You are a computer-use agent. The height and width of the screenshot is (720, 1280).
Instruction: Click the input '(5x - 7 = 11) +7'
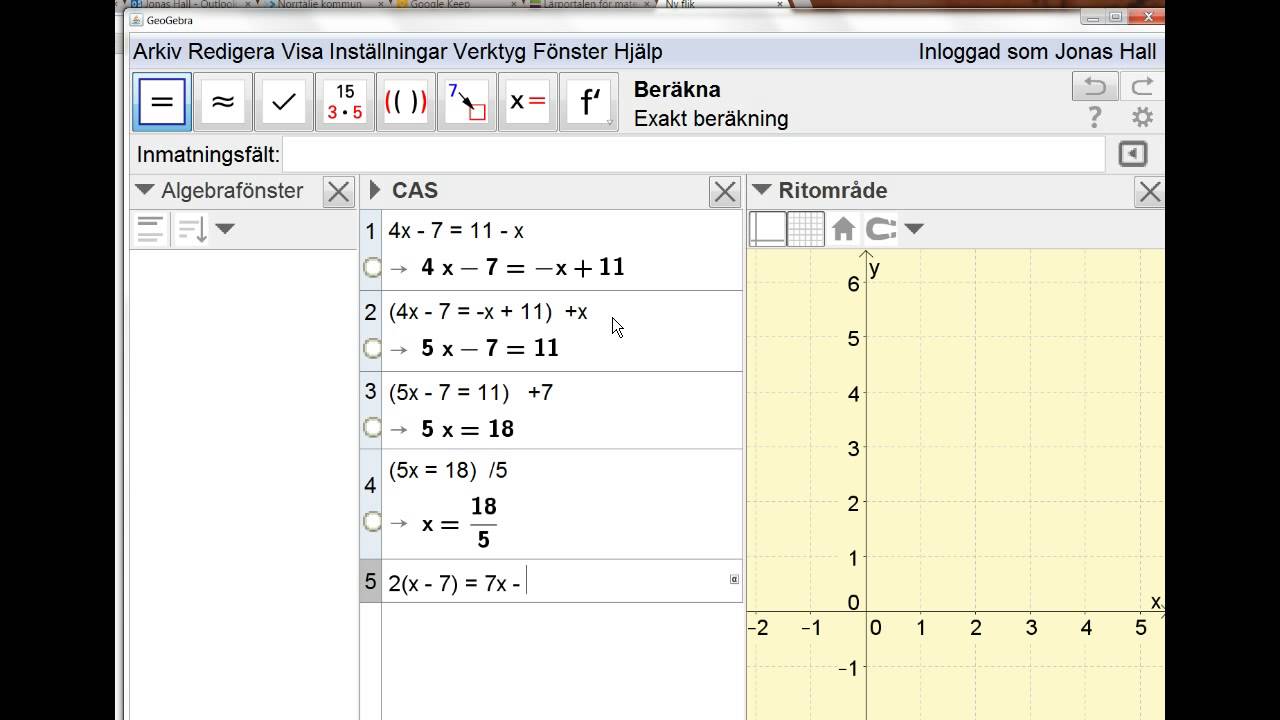471,392
